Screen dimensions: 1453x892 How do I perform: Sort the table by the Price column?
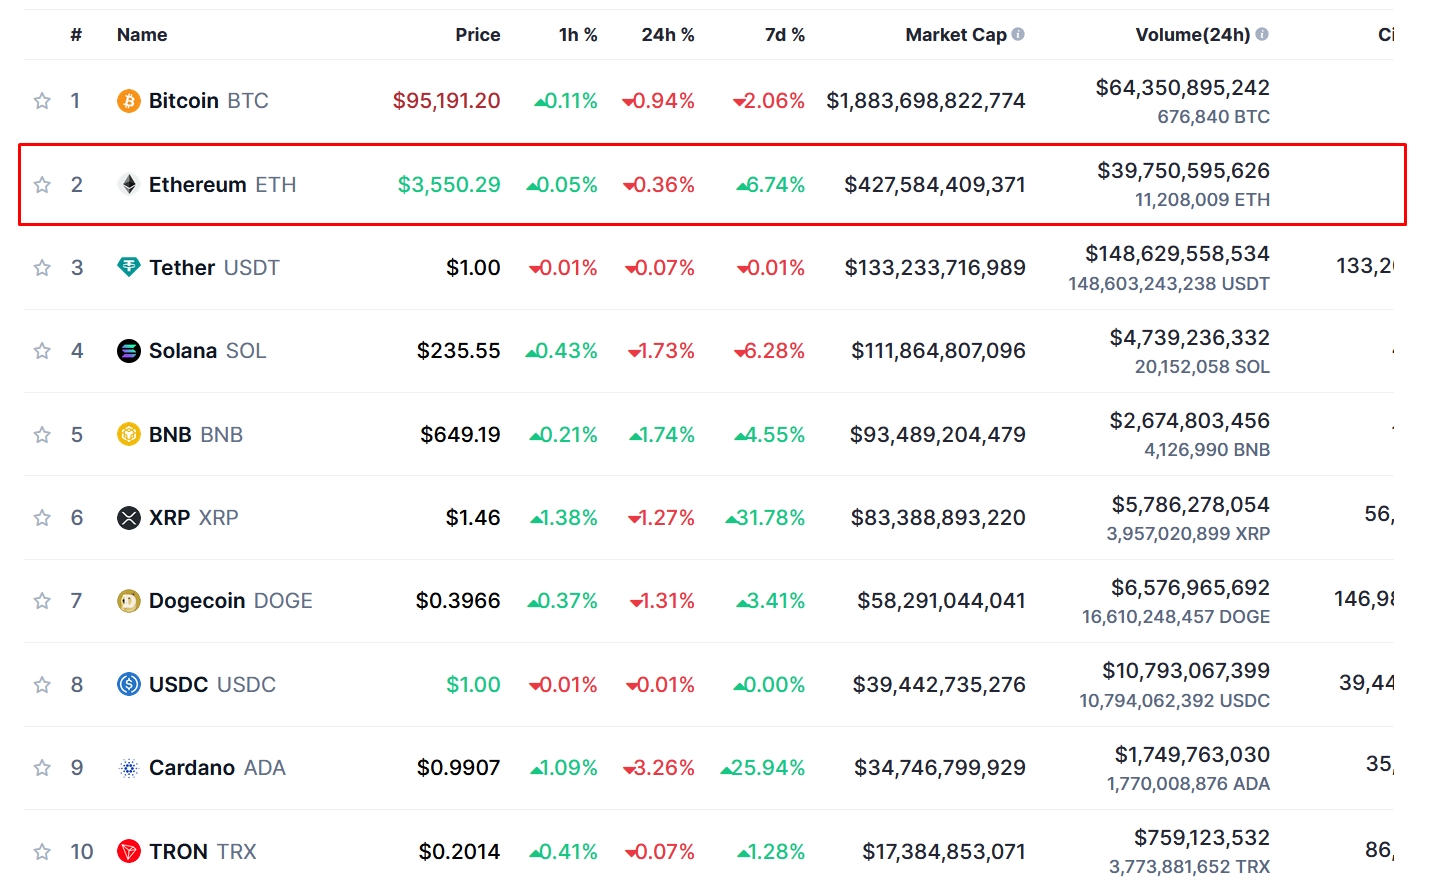pos(478,33)
